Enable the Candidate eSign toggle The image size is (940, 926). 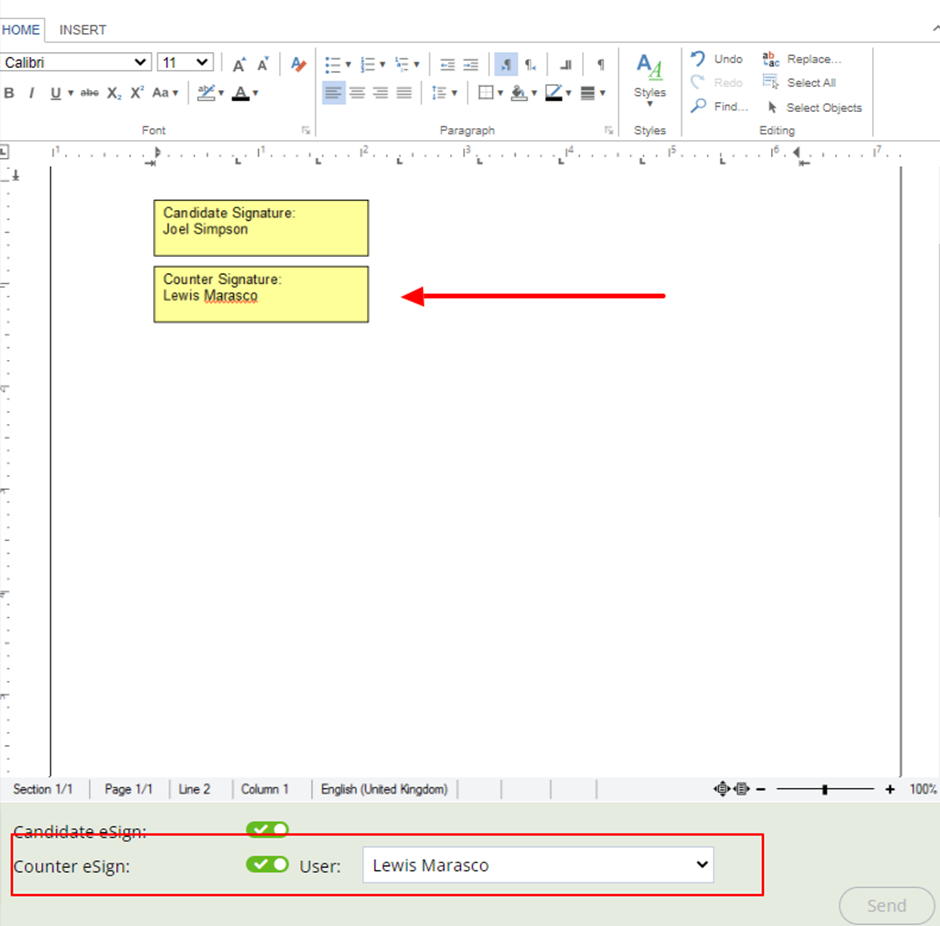click(x=266, y=830)
